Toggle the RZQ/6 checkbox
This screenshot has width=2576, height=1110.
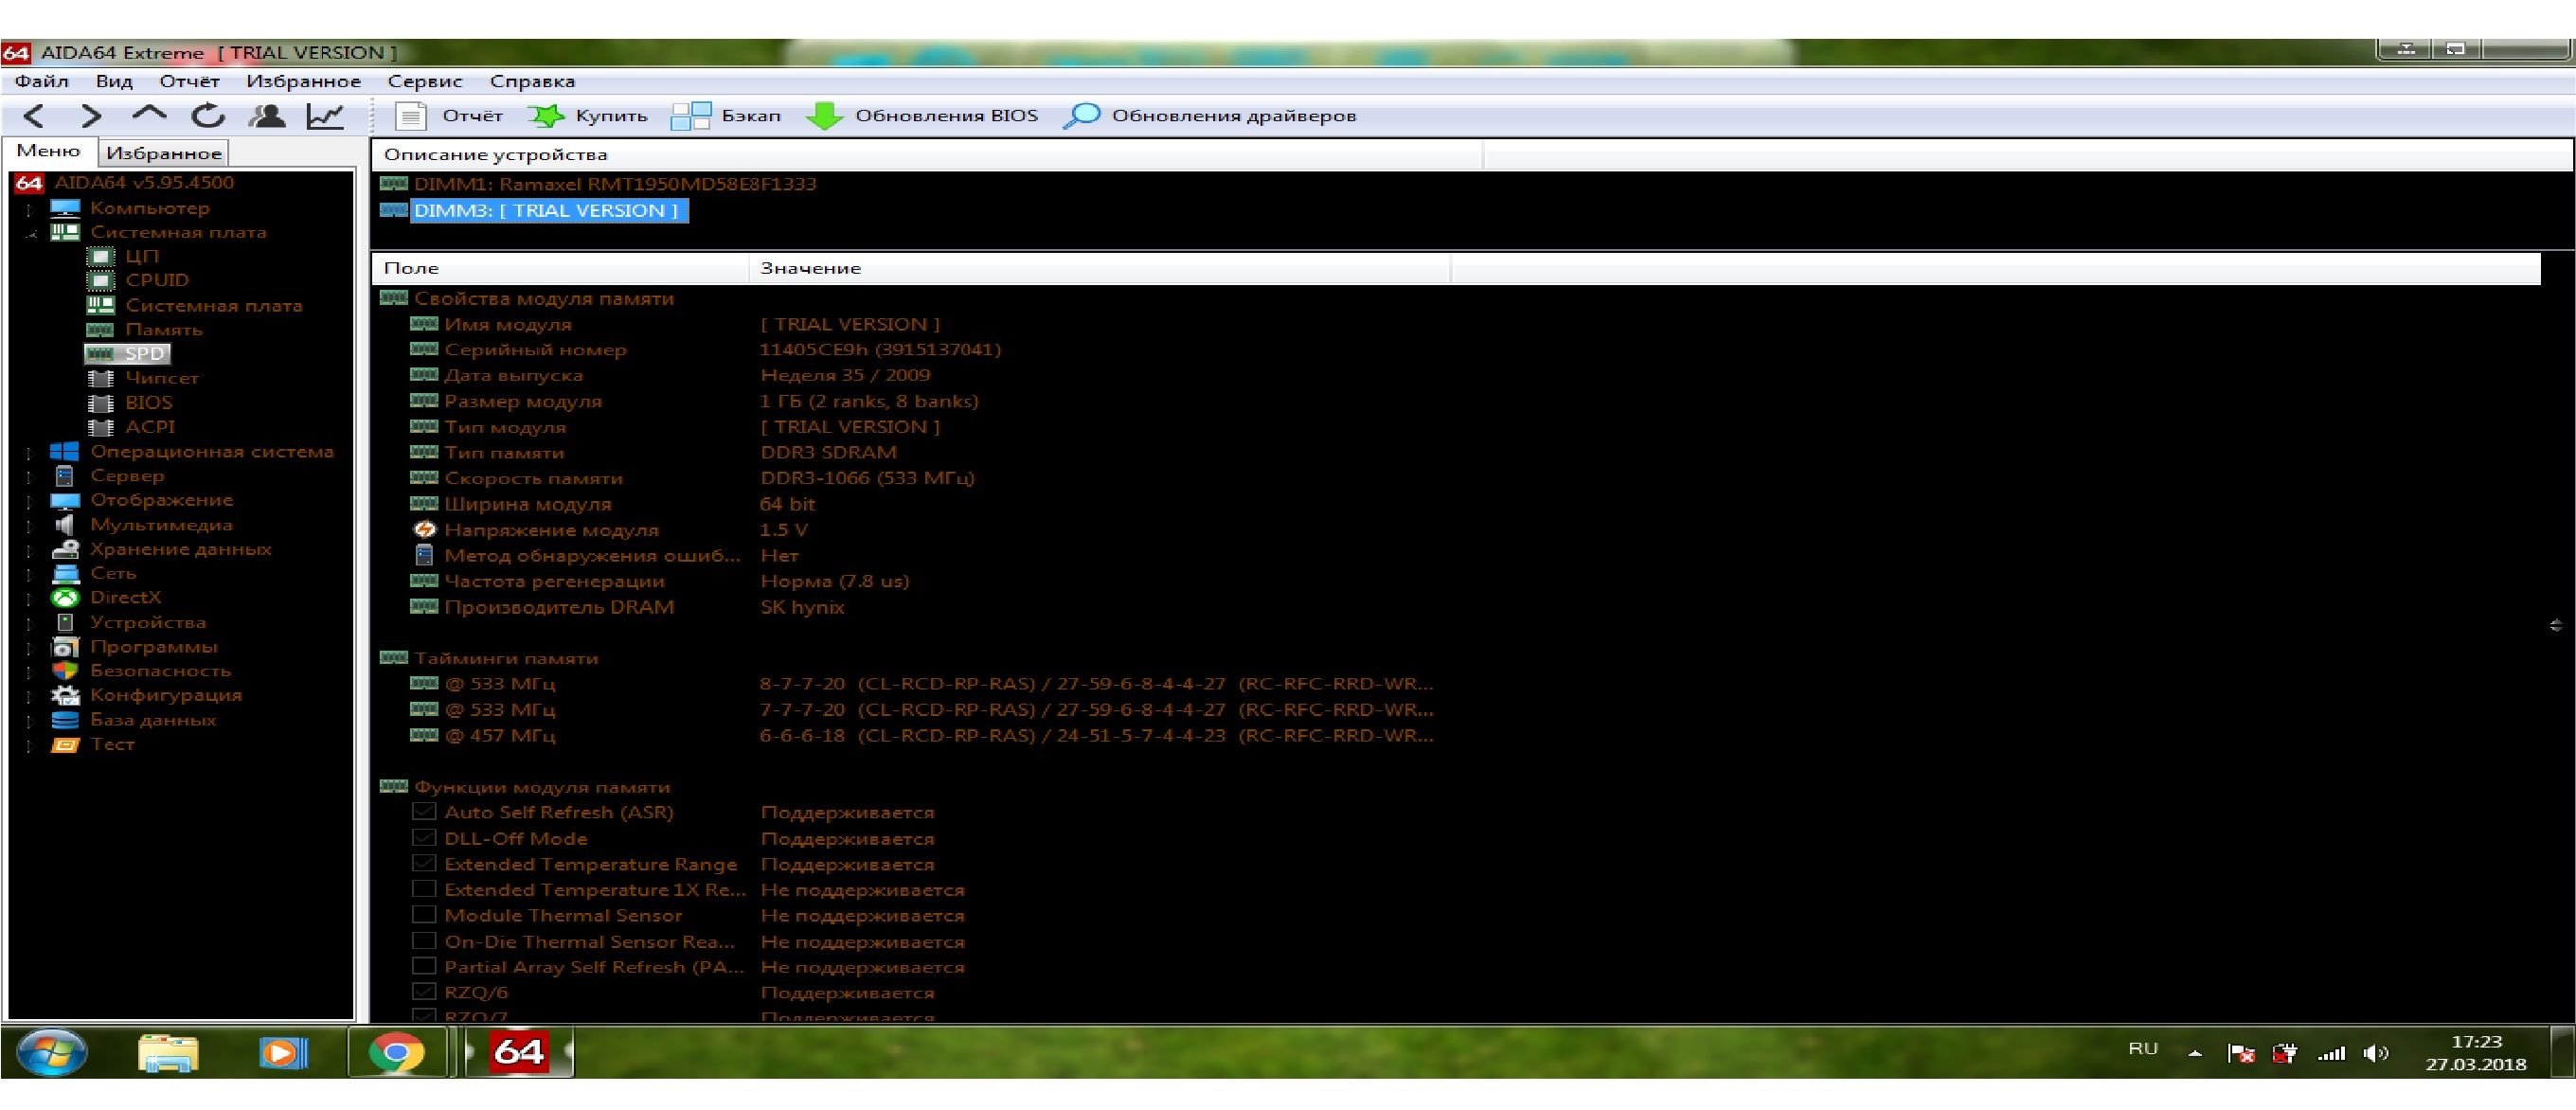[x=424, y=992]
